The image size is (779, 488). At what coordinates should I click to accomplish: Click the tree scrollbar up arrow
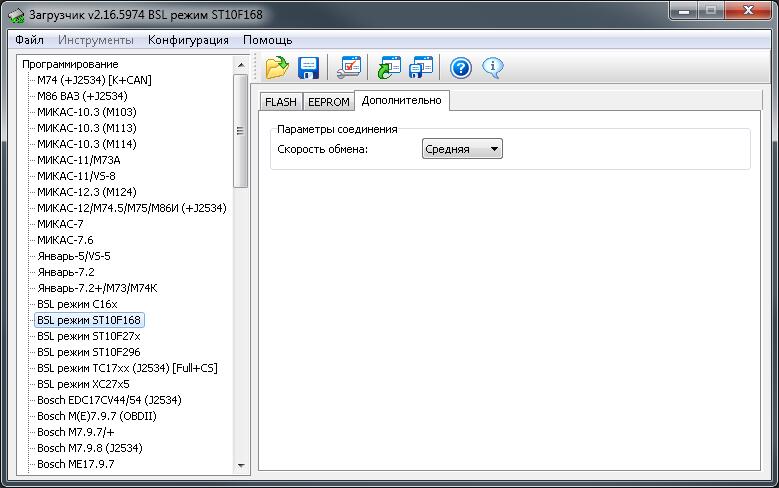(x=241, y=65)
